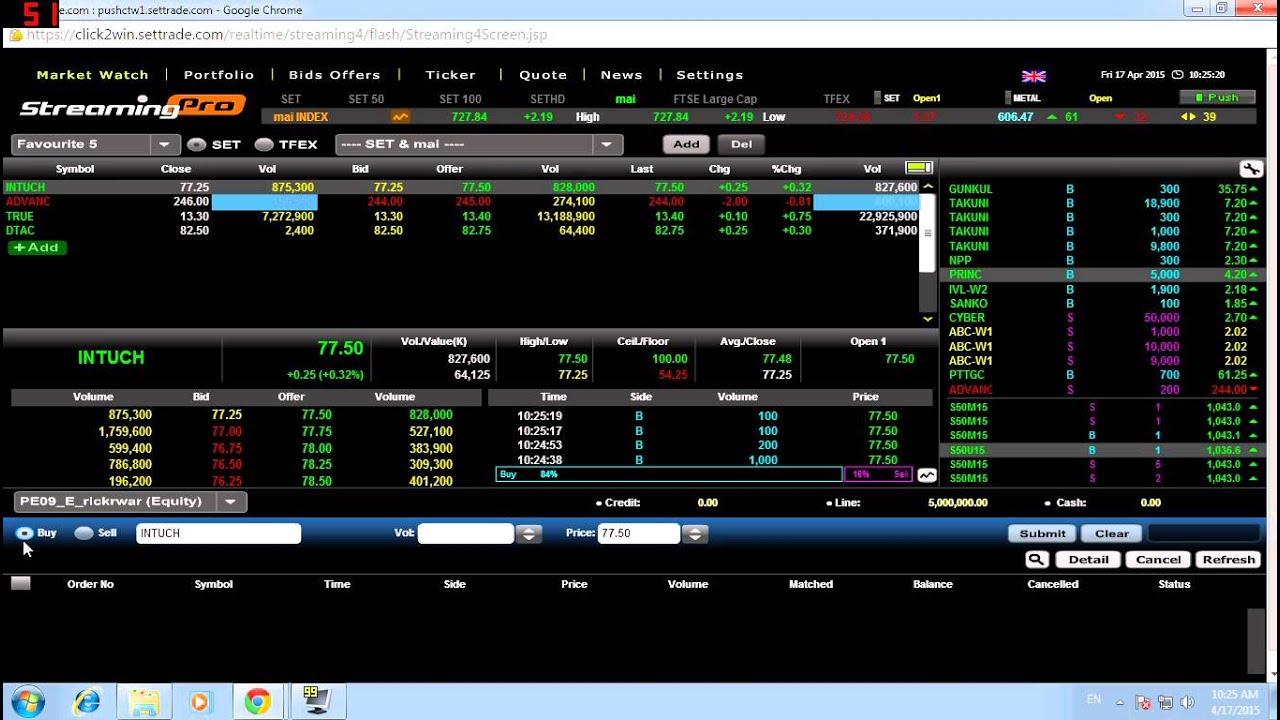This screenshot has width=1280, height=720.
Task: Click the PRINC ticker entry
Action: point(1104,275)
